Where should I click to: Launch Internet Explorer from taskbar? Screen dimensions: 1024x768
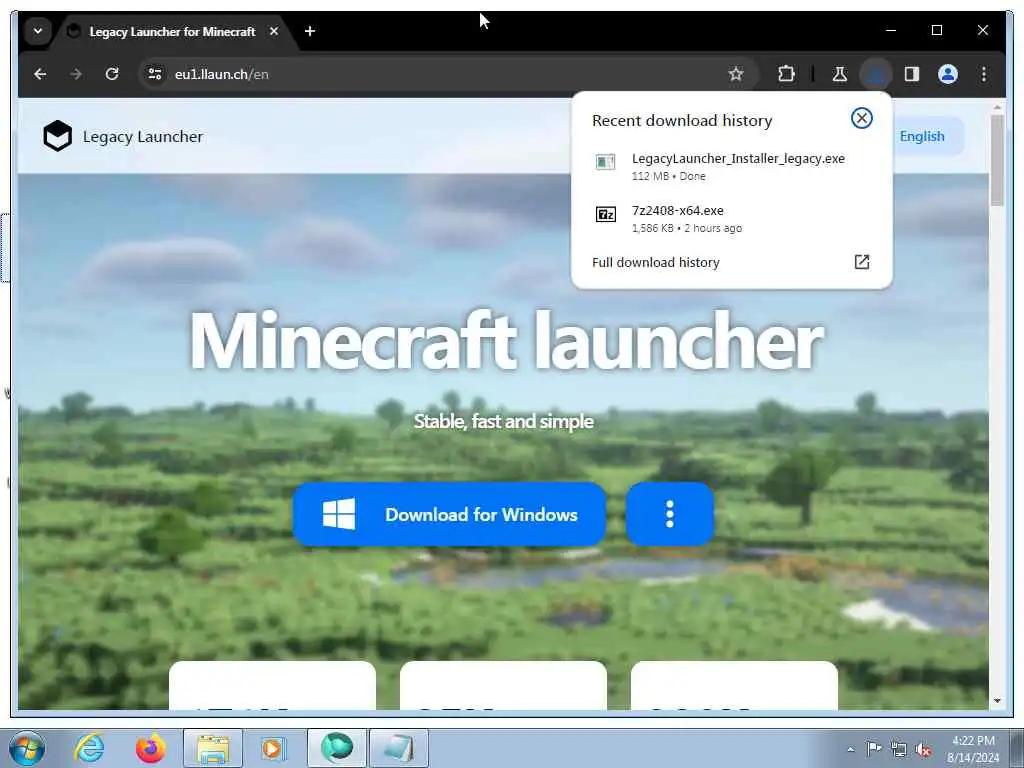(x=89, y=748)
